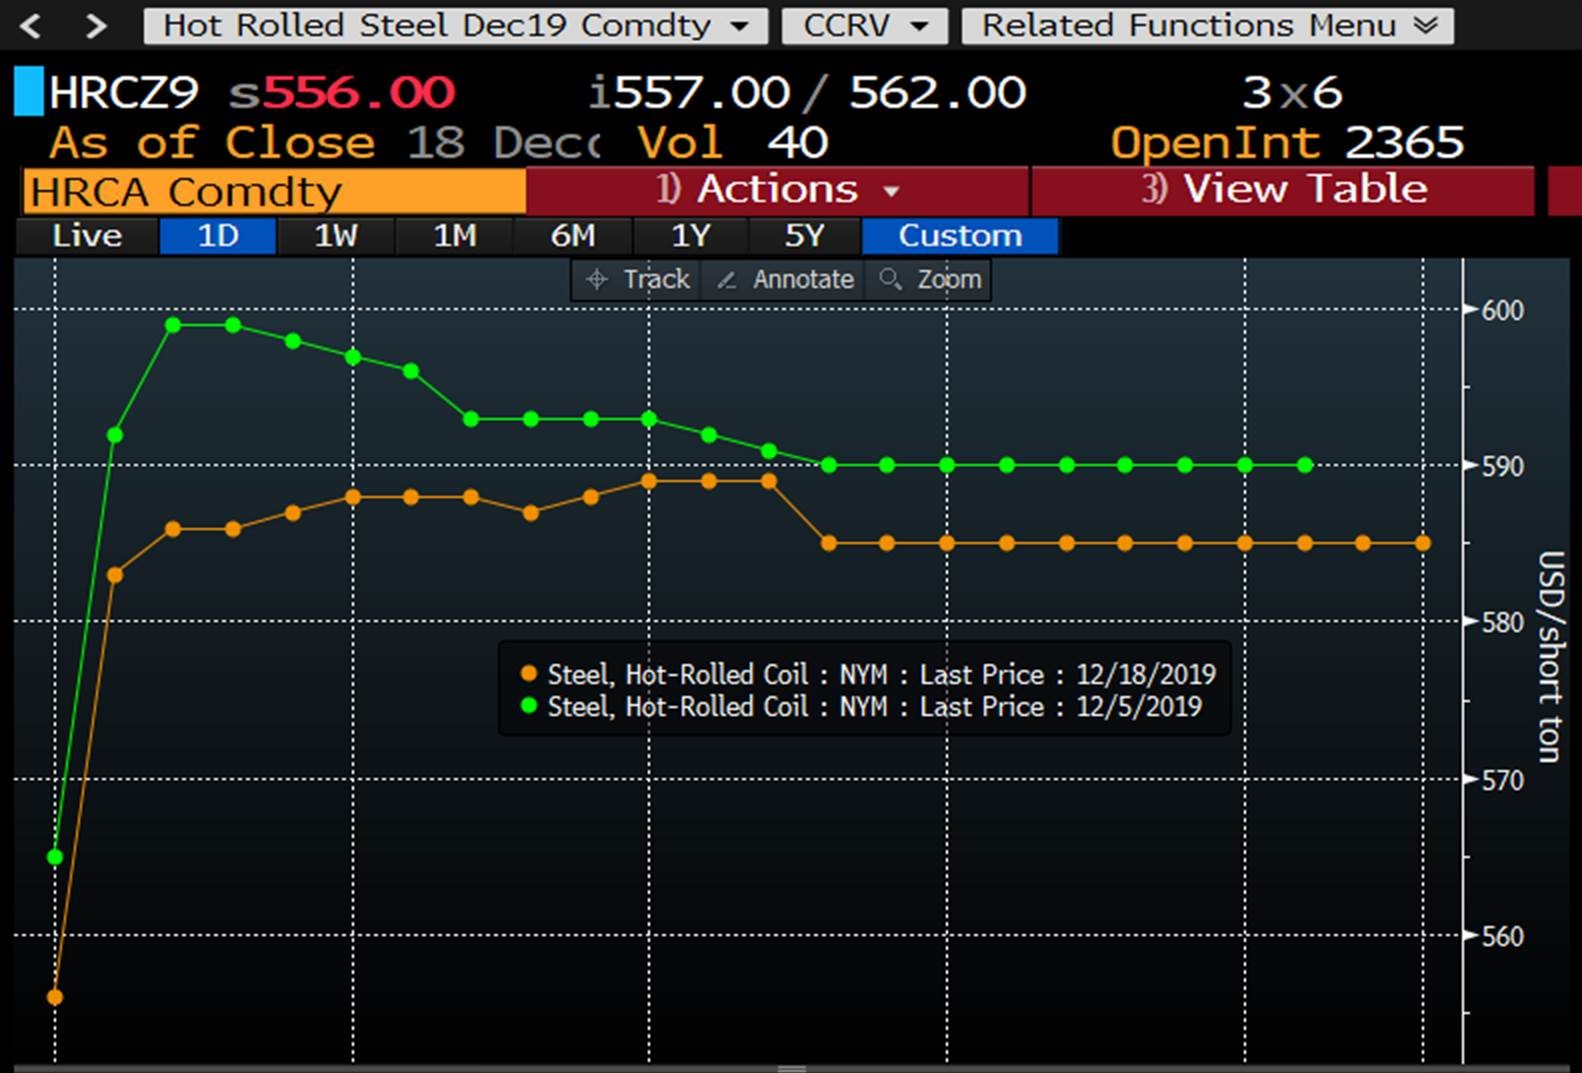Image resolution: width=1582 pixels, height=1073 pixels.
Task: Click the orange legend dot for 12/18/2019
Action: pos(529,674)
